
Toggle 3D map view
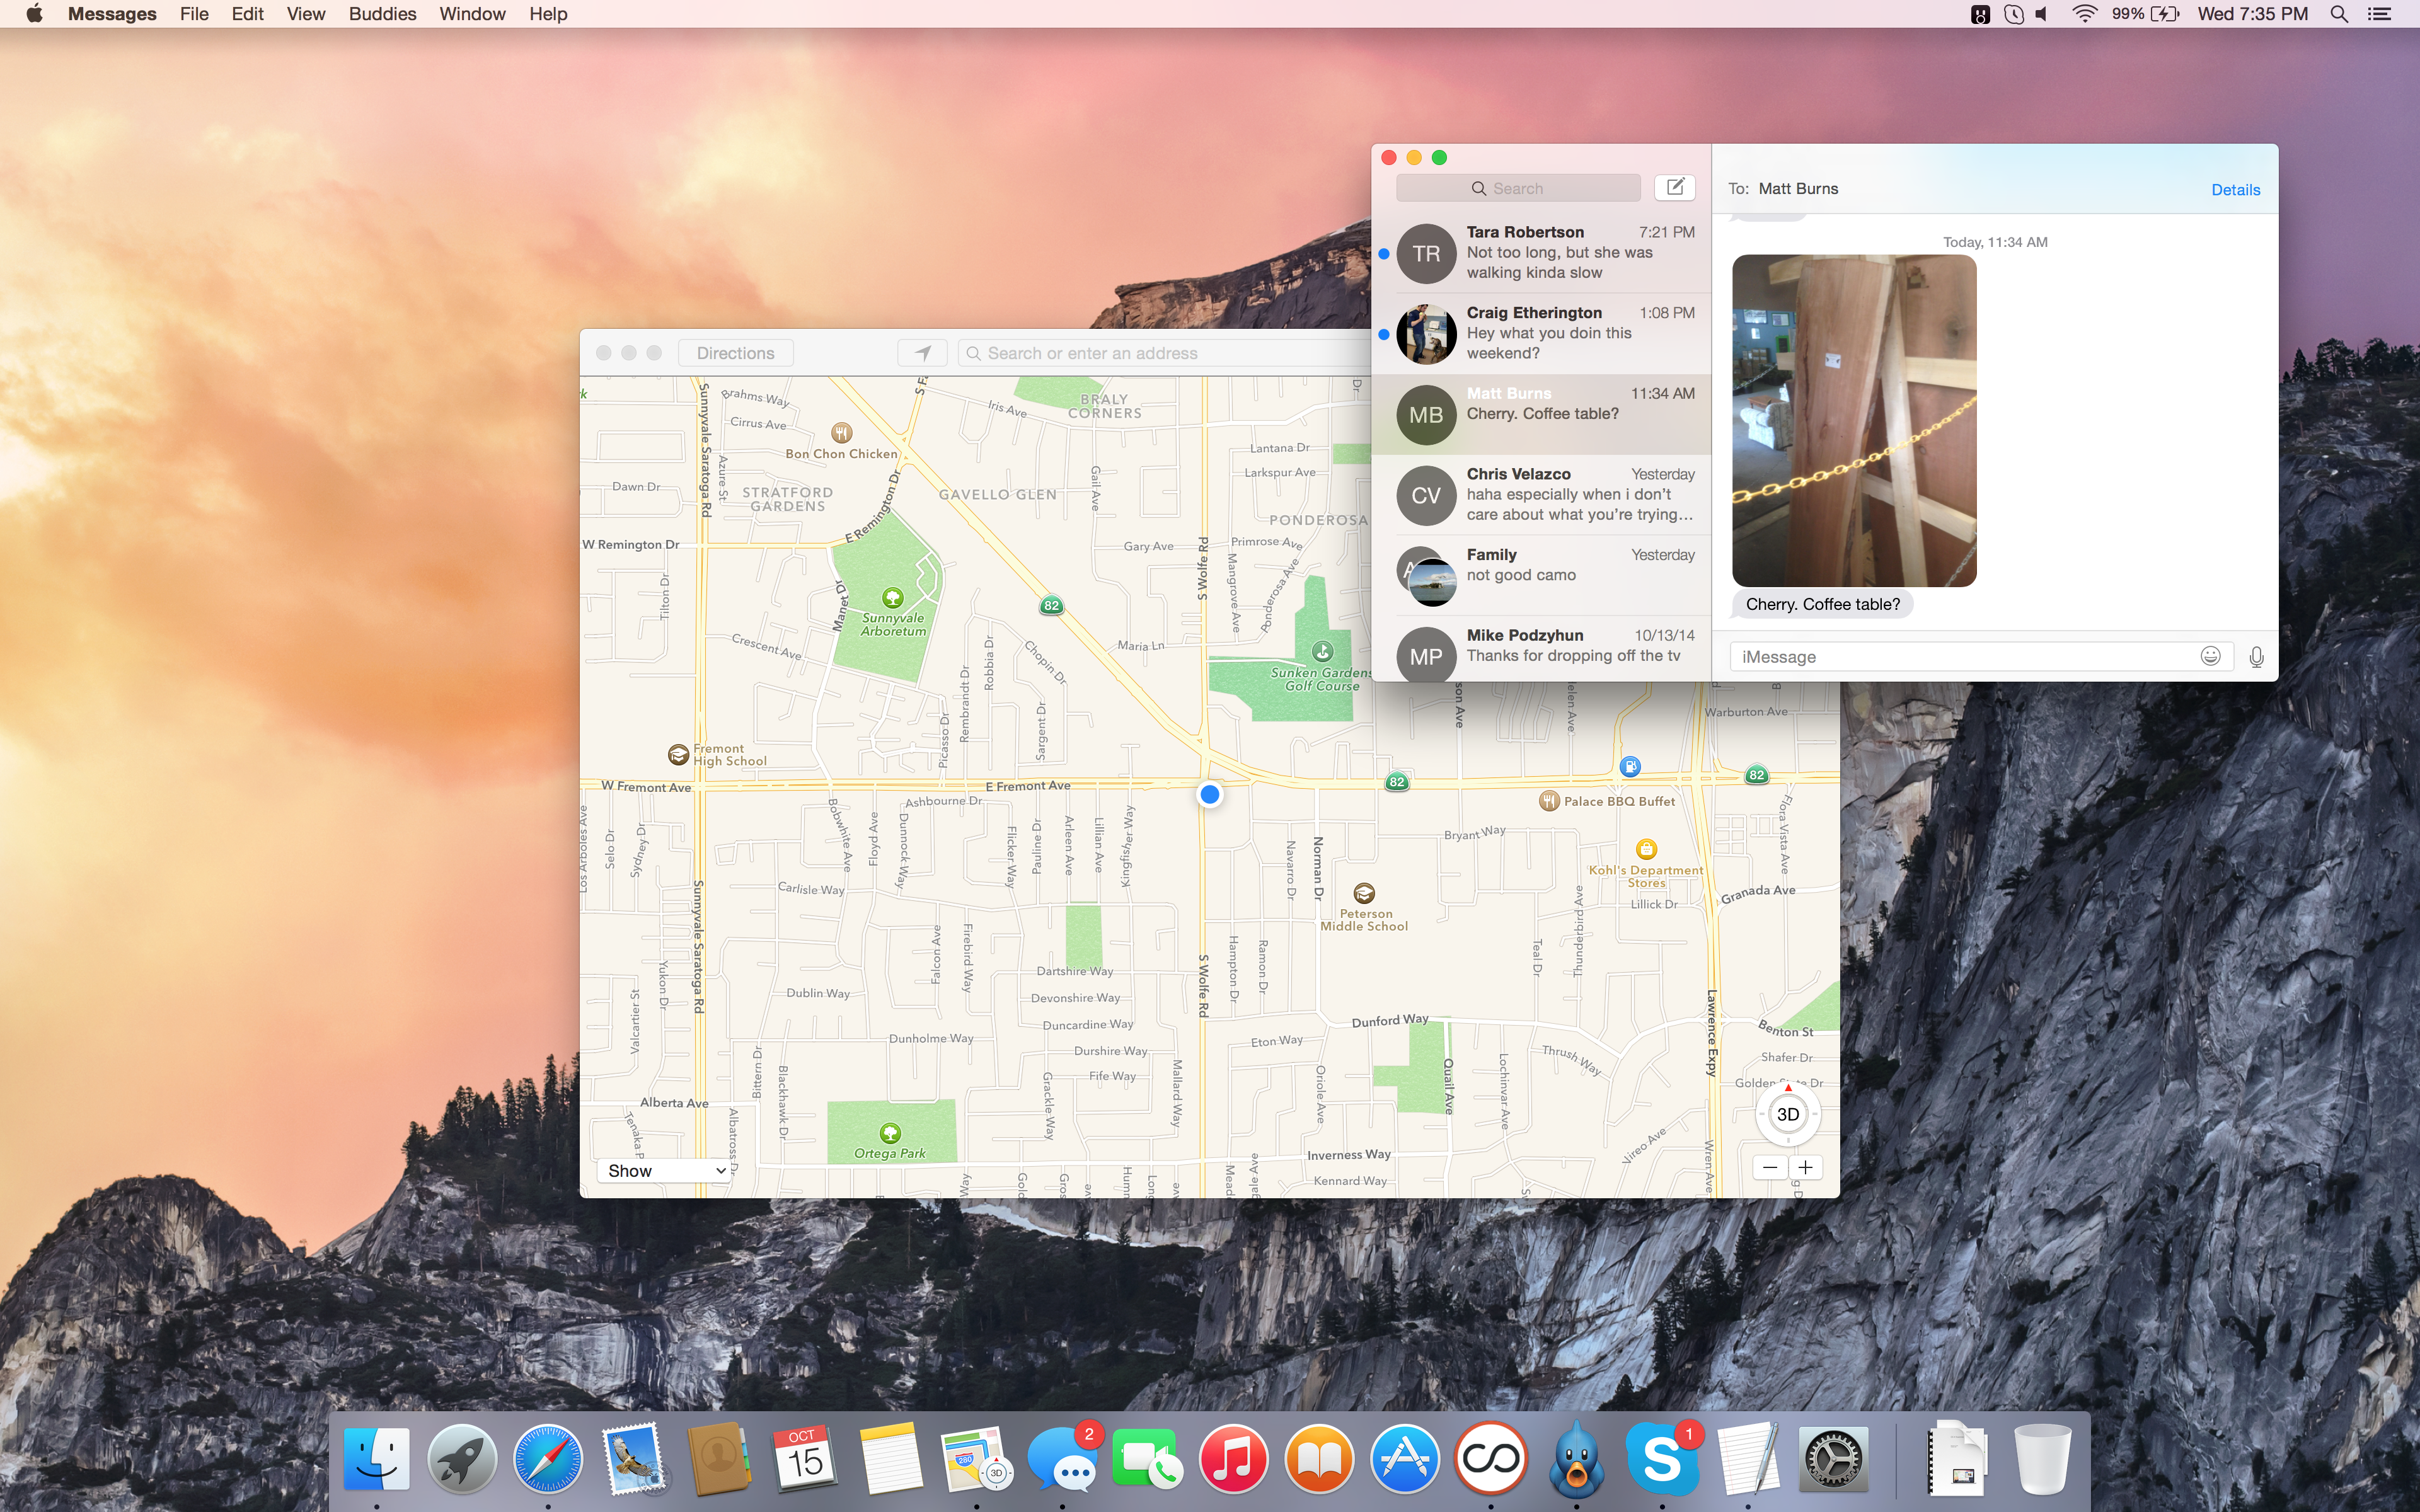[1788, 1114]
